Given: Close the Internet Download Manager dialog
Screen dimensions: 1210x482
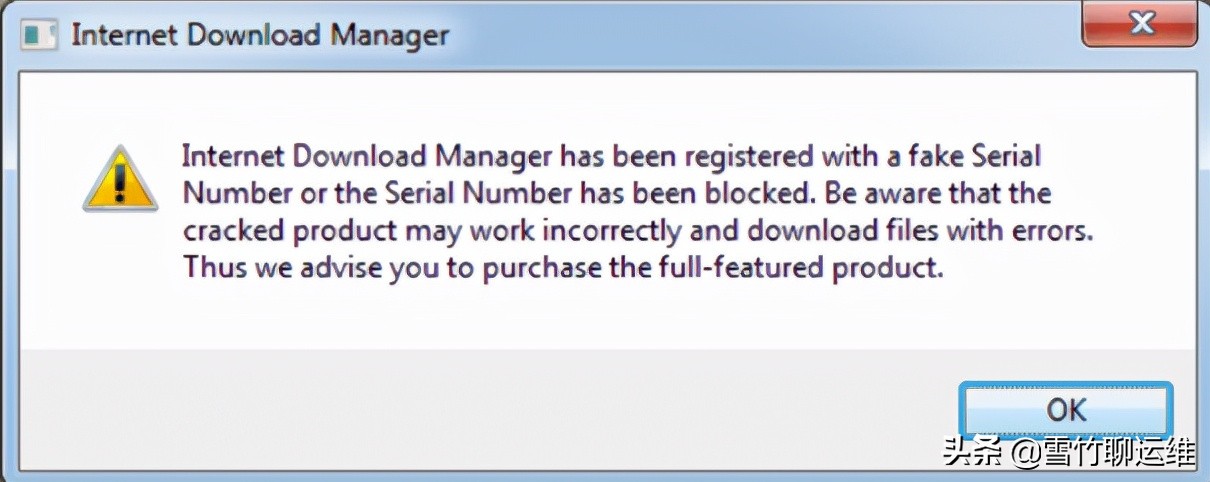Looking at the screenshot, I should tap(1138, 24).
